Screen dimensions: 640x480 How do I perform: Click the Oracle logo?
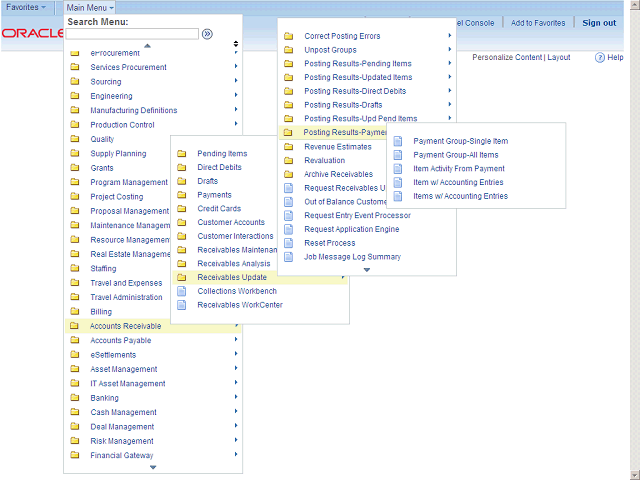click(32, 33)
